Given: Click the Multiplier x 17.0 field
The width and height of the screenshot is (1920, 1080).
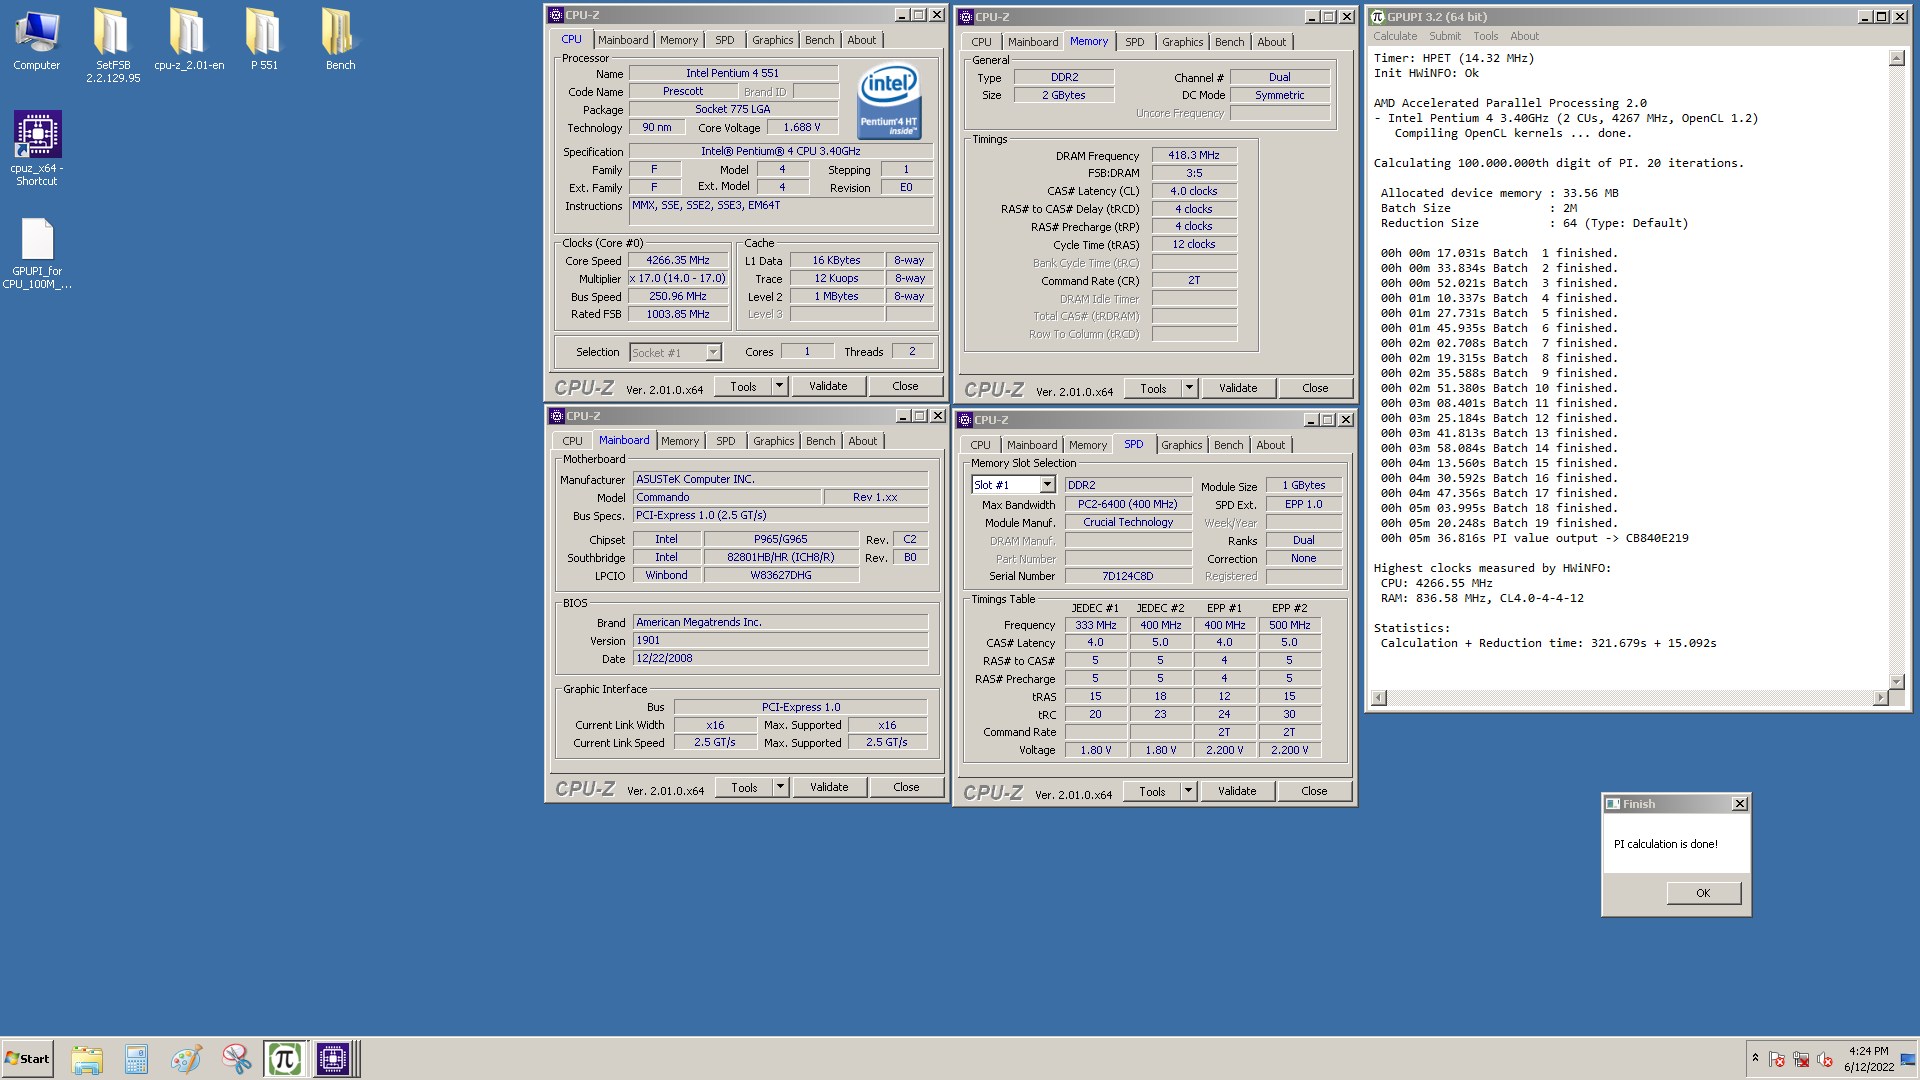Looking at the screenshot, I should click(677, 278).
